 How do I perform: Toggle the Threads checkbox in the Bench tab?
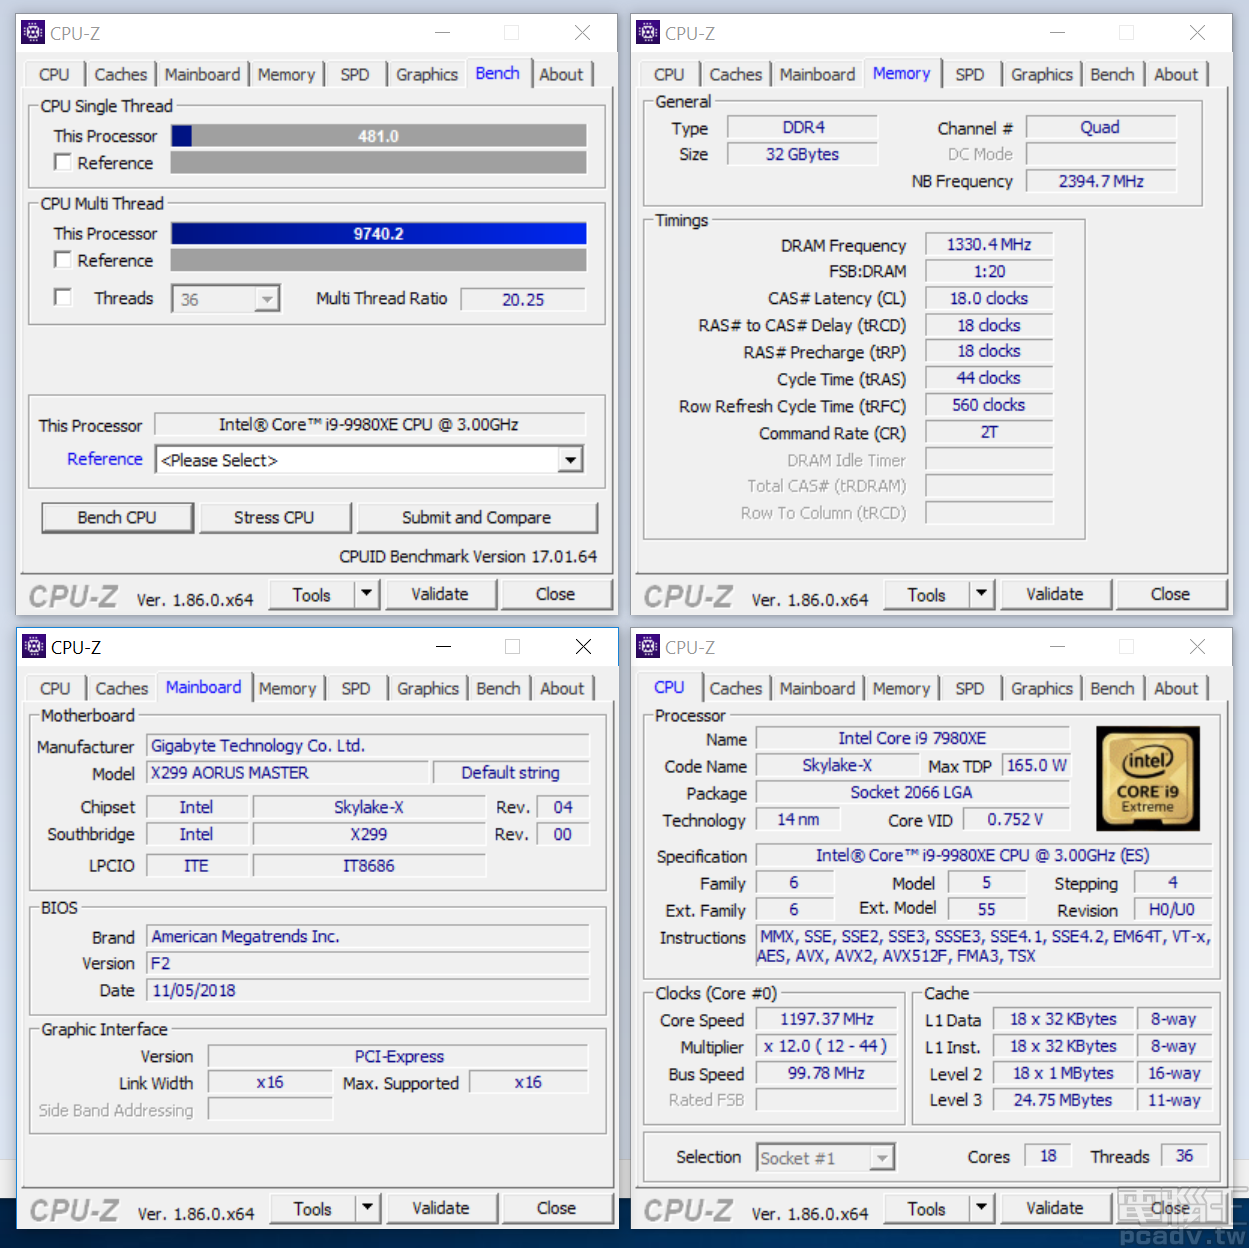coord(62,297)
